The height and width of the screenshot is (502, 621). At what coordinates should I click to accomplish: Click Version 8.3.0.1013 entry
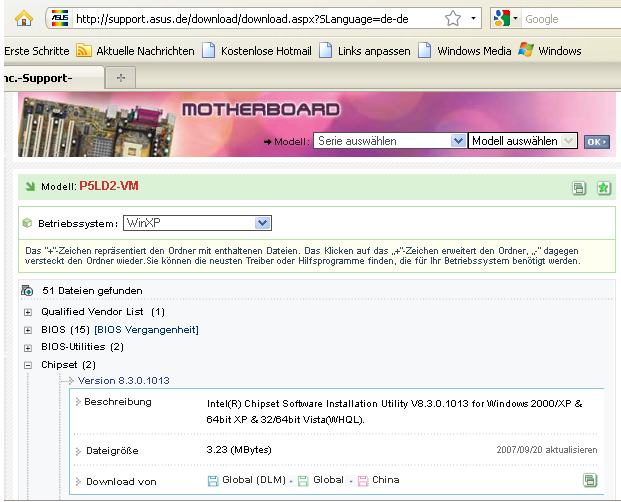coord(124,381)
